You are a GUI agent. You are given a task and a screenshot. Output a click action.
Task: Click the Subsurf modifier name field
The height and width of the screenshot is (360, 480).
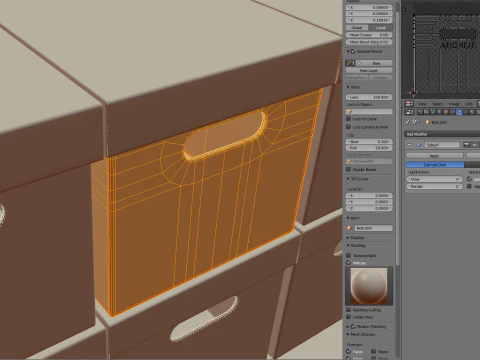click(x=442, y=145)
